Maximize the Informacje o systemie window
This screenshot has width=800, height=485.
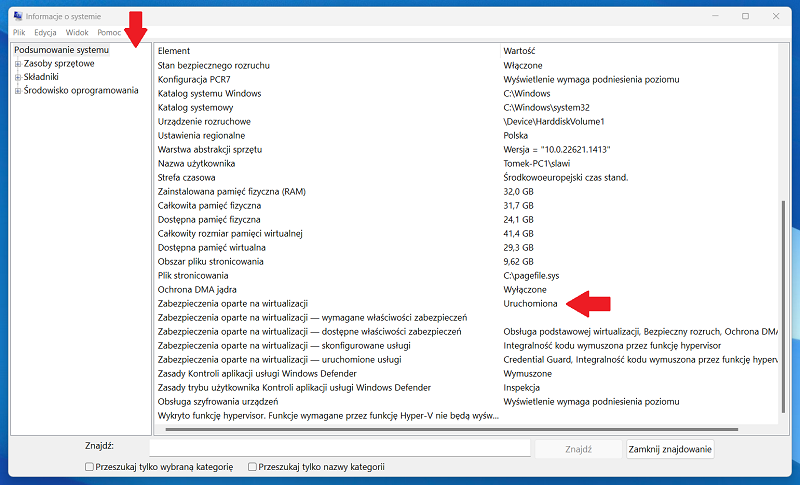pyautogui.click(x=745, y=16)
